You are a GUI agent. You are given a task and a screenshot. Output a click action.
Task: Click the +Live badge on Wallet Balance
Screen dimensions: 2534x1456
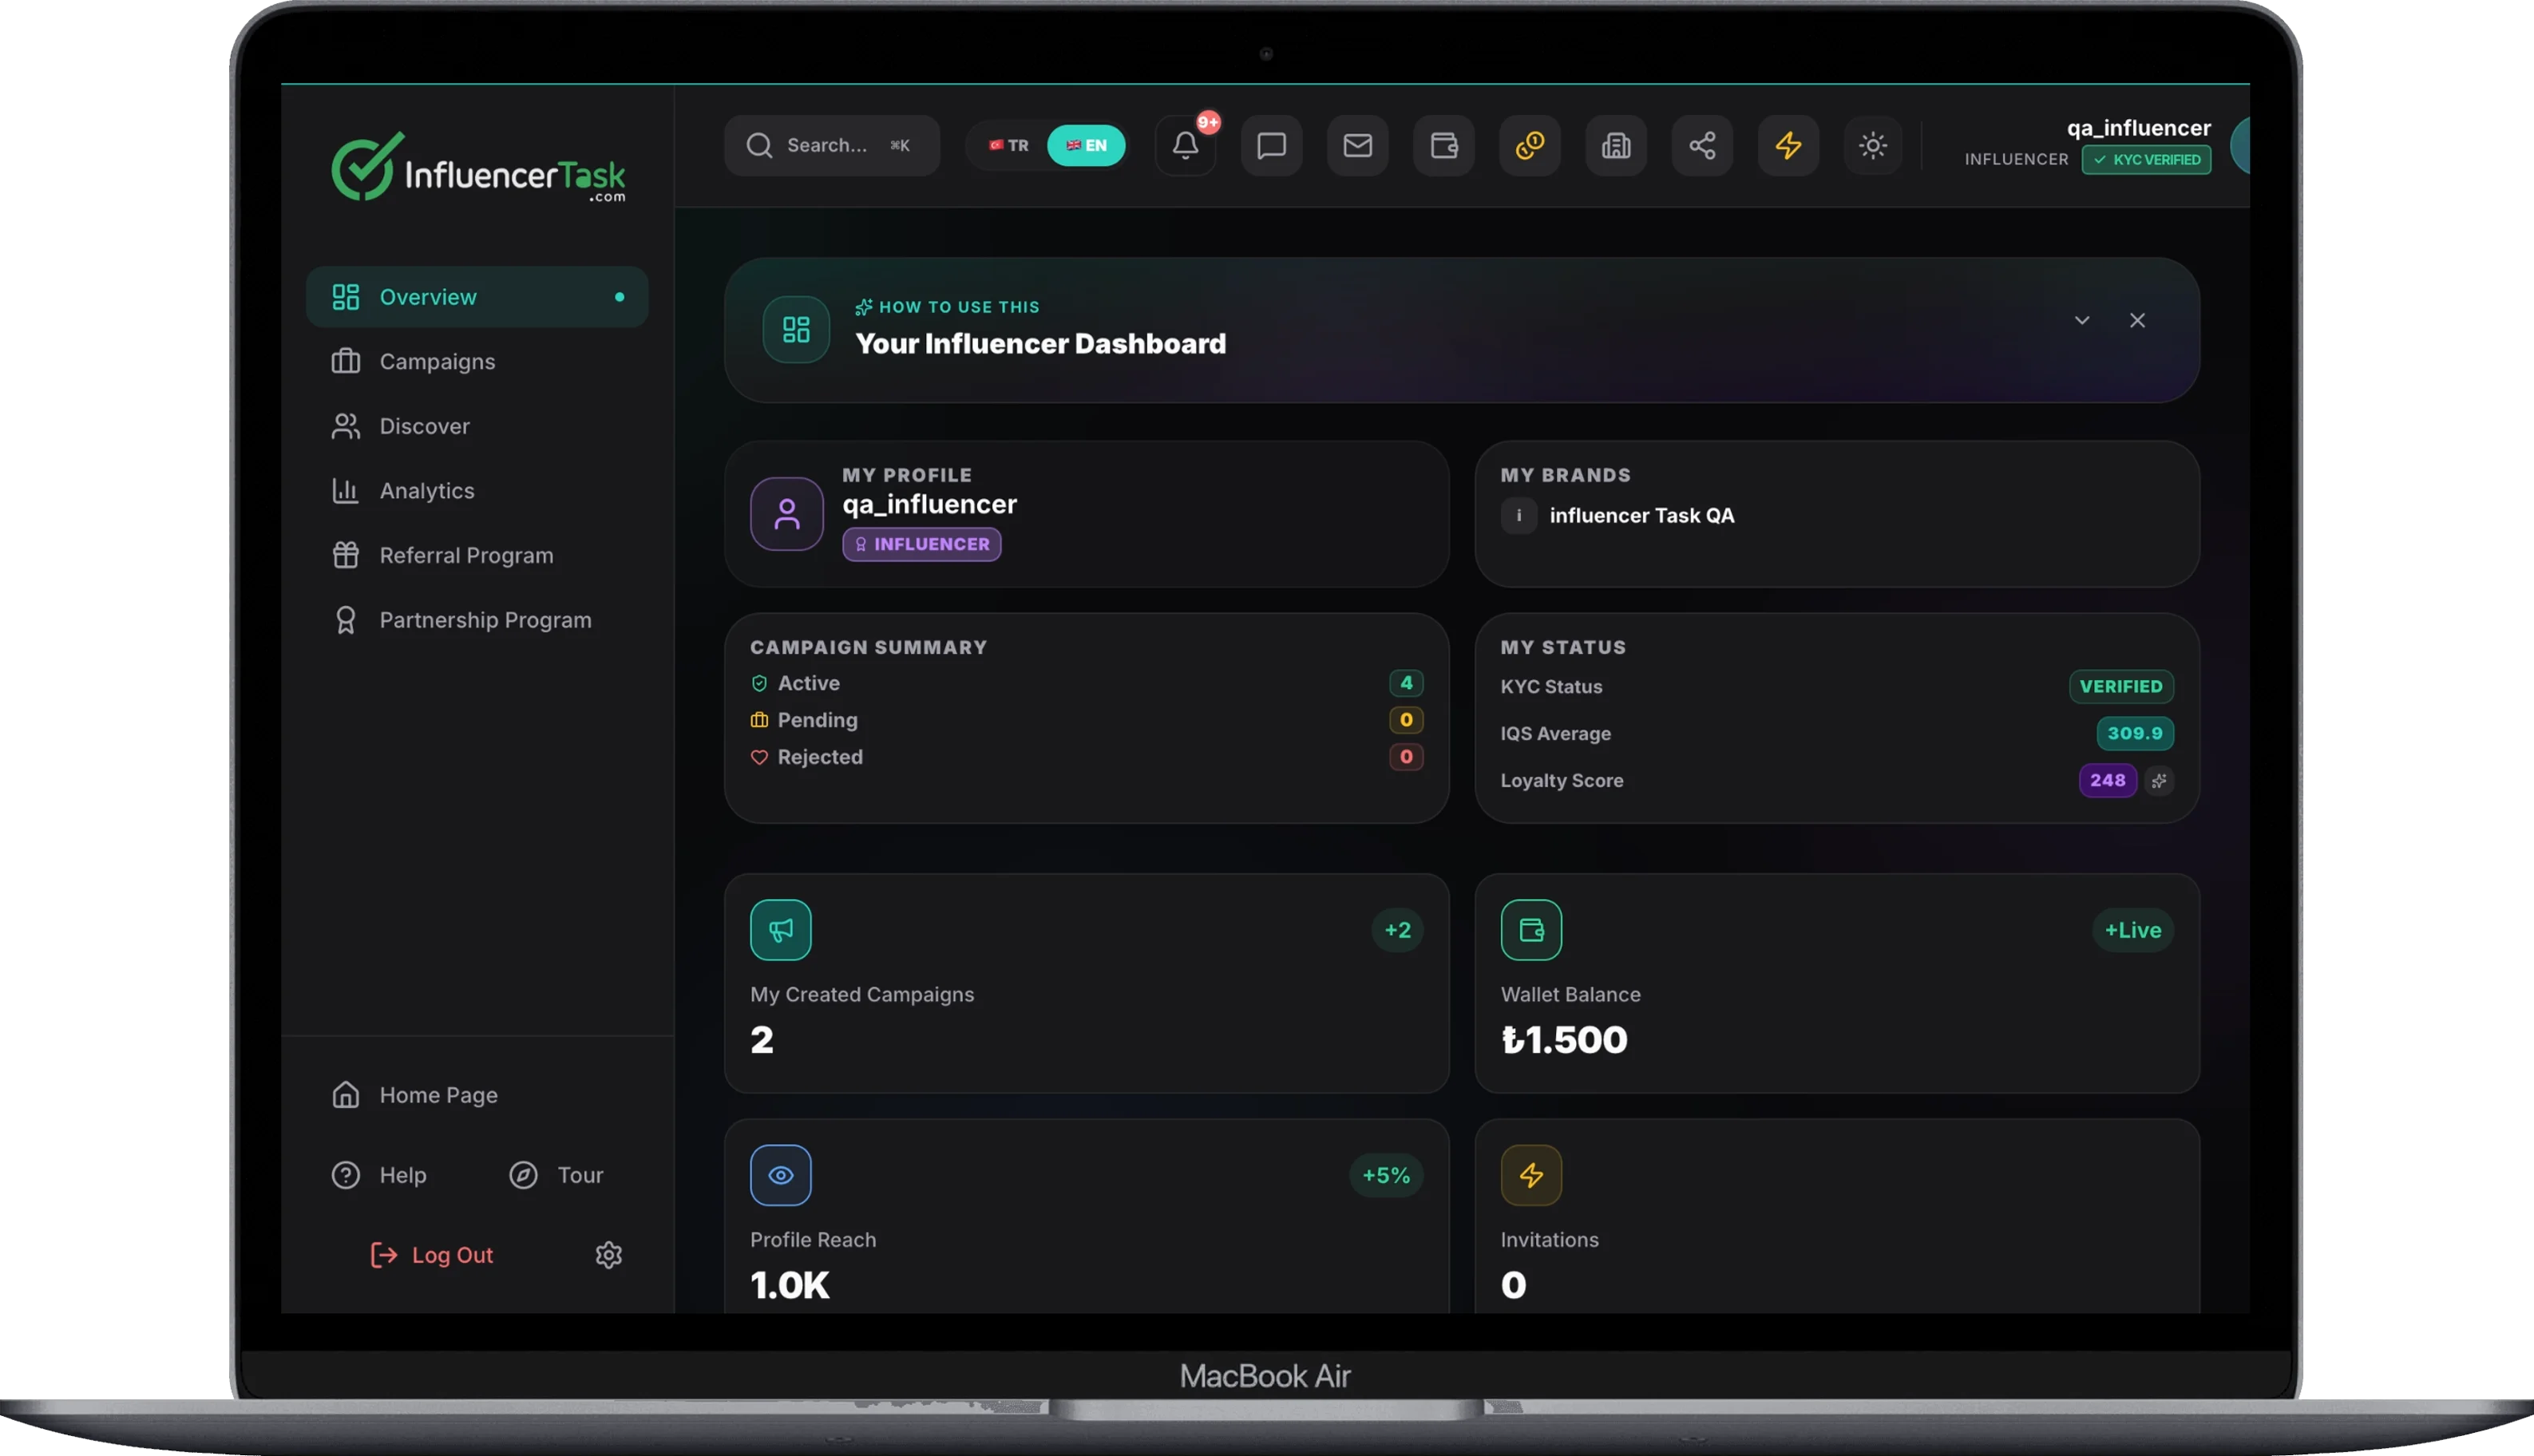coord(2133,931)
